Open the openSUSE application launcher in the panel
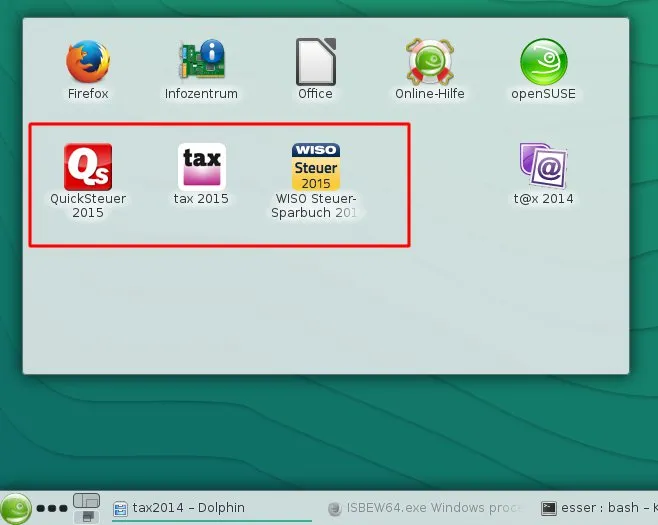This screenshot has height=525, width=658. tap(16, 509)
